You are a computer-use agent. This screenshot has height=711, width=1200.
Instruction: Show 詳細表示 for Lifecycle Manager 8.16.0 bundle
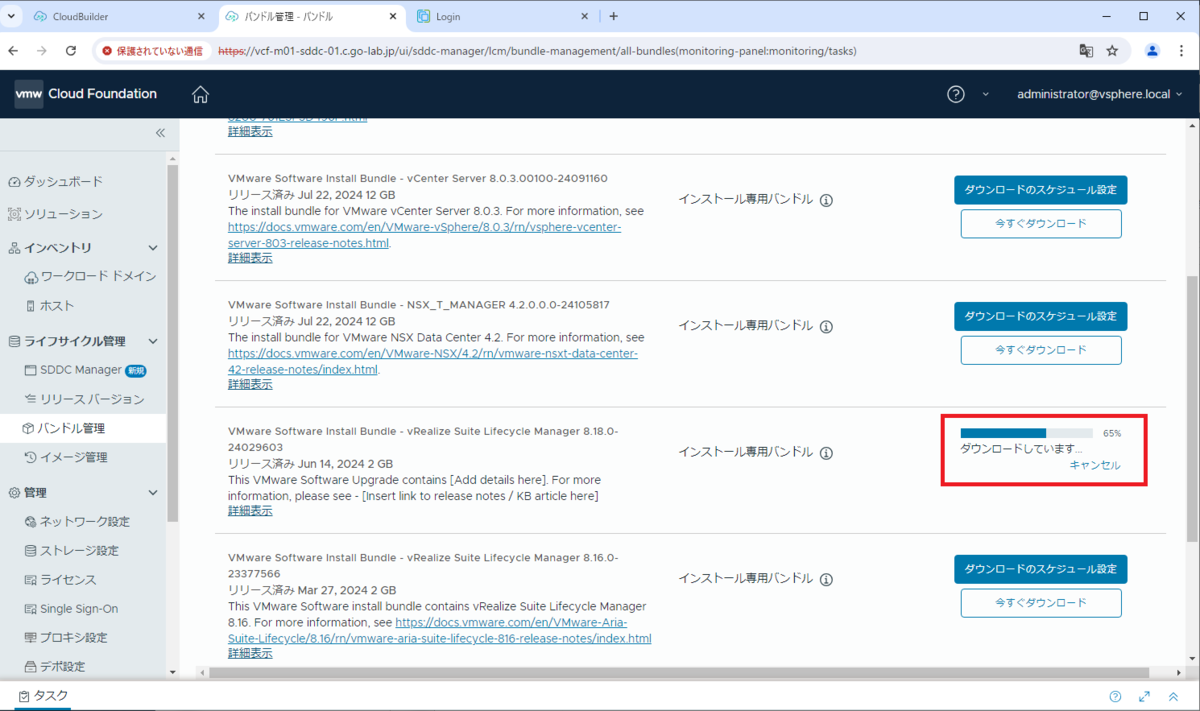[x=250, y=653]
